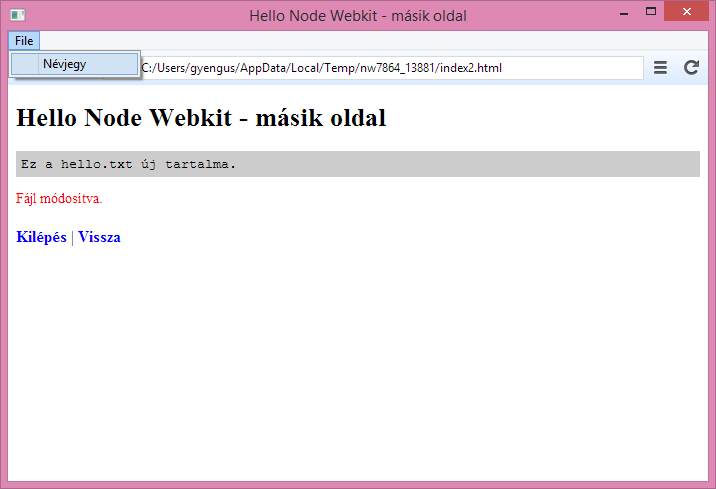Focus the address field showing index2.html path
Screen dimensions: 716x489
coord(390,68)
